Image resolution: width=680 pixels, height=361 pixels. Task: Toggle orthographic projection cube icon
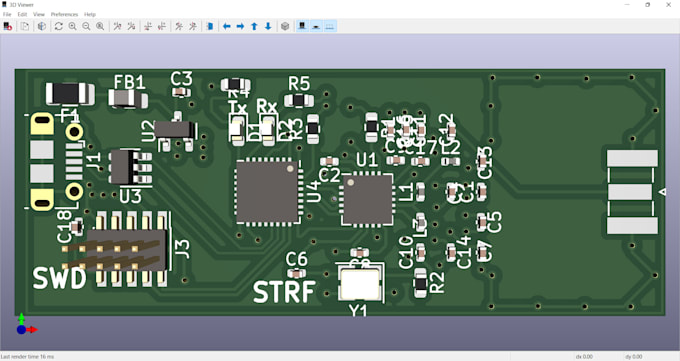click(x=285, y=26)
